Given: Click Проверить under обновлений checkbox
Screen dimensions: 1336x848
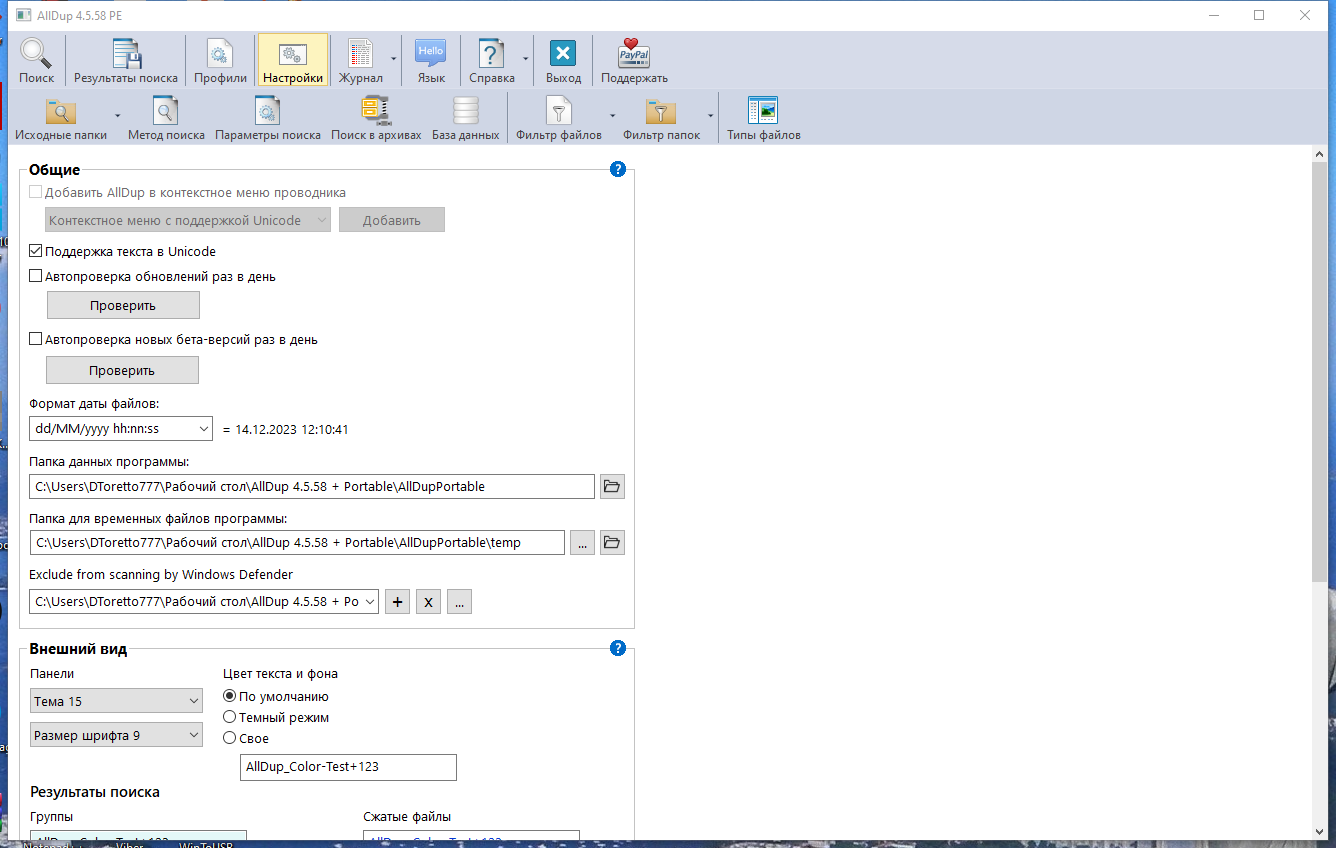Looking at the screenshot, I should point(123,305).
